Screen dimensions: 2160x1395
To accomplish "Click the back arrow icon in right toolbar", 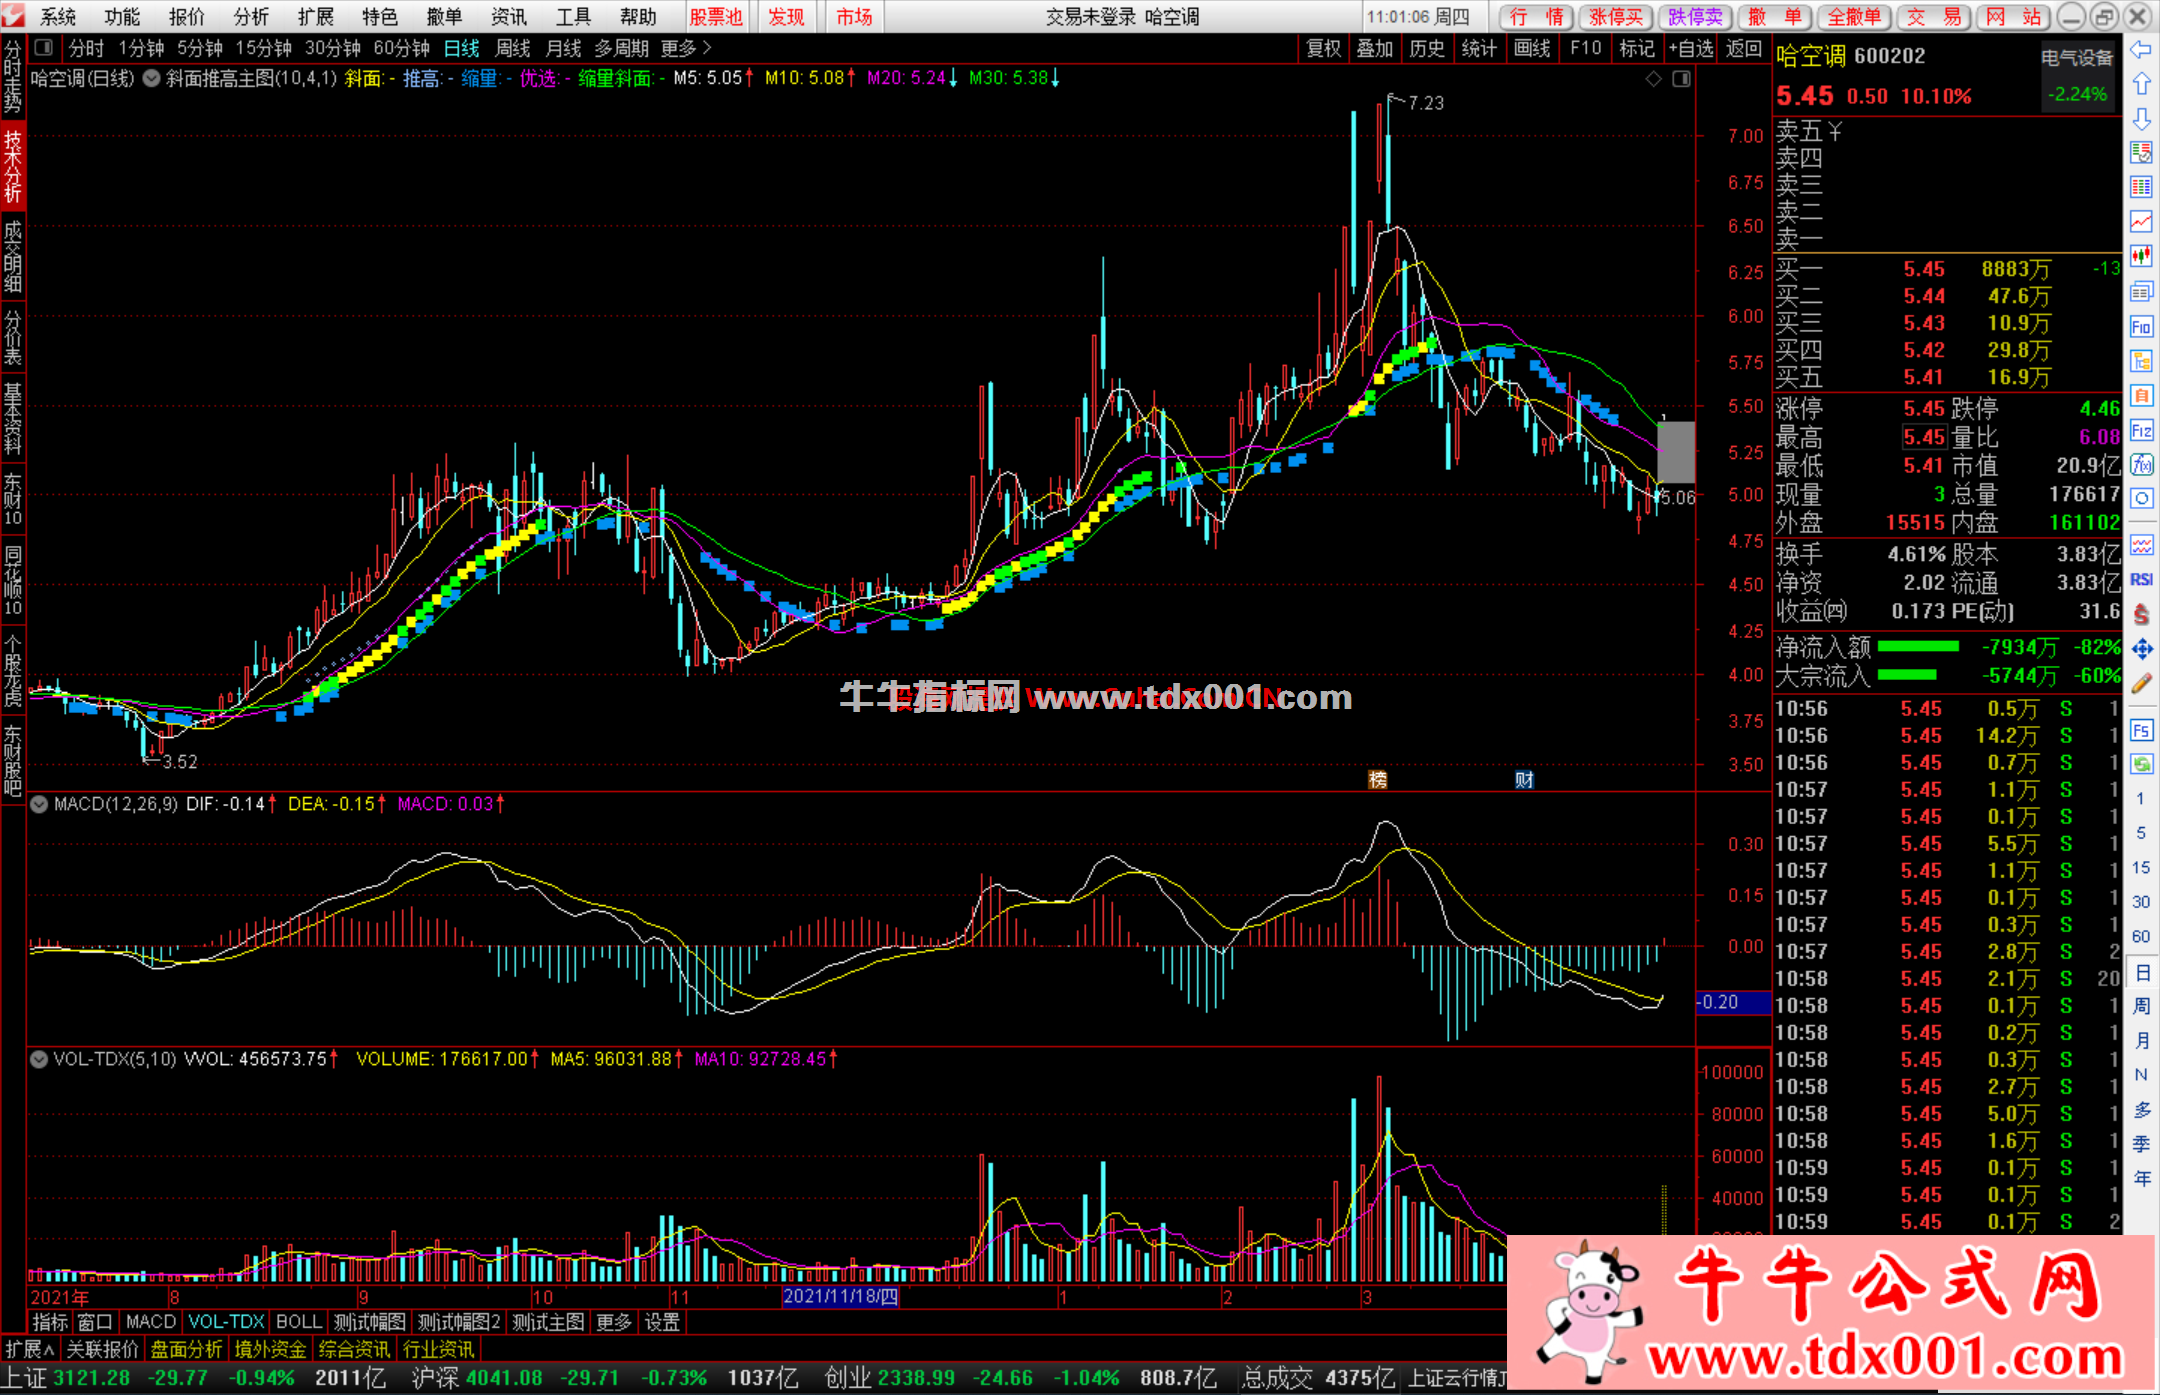I will click(2140, 50).
